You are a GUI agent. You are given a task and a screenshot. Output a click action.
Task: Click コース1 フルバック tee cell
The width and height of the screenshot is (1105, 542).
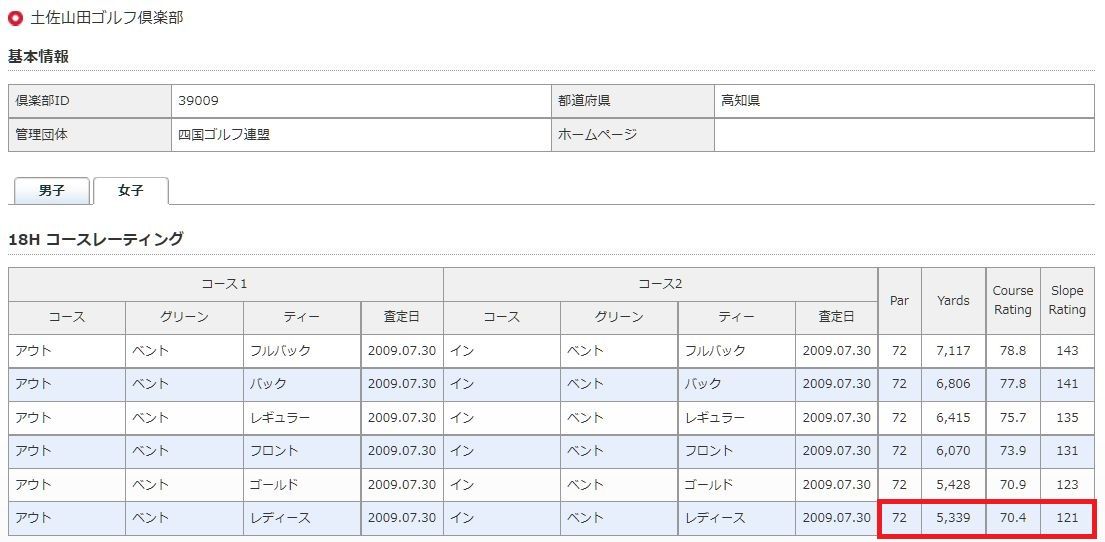point(302,350)
